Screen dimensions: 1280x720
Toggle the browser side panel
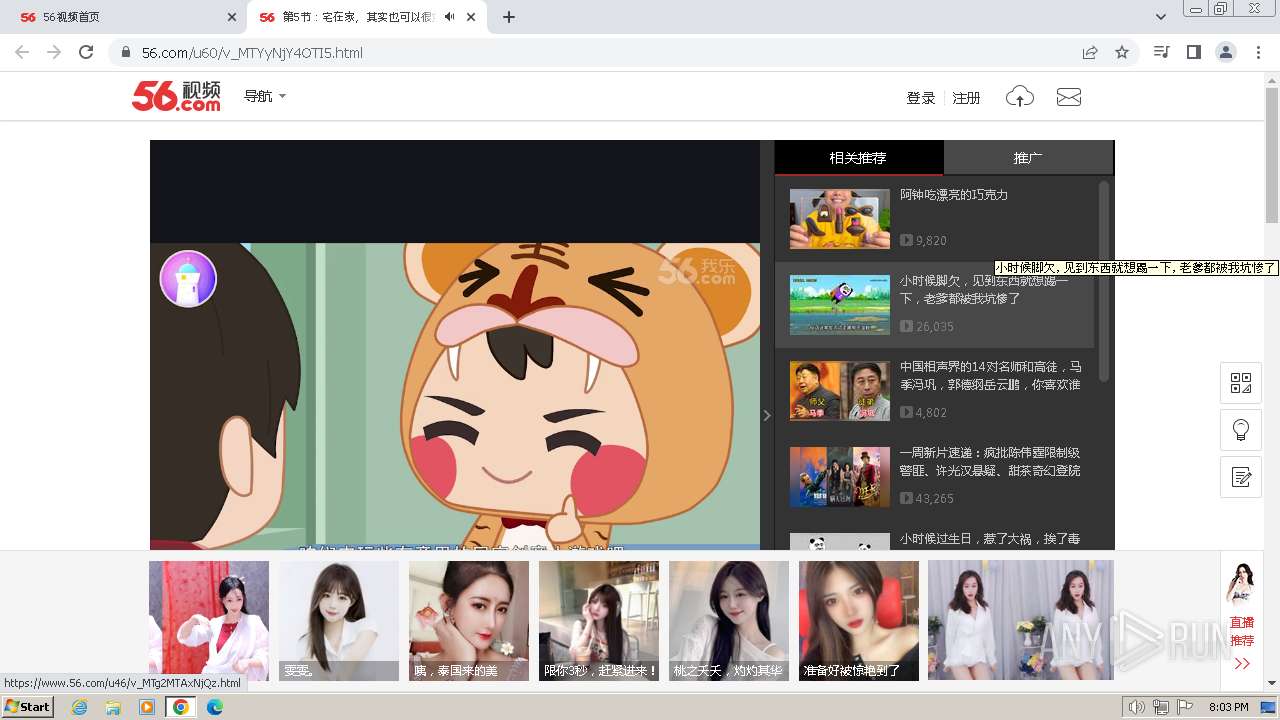pyautogui.click(x=1193, y=52)
